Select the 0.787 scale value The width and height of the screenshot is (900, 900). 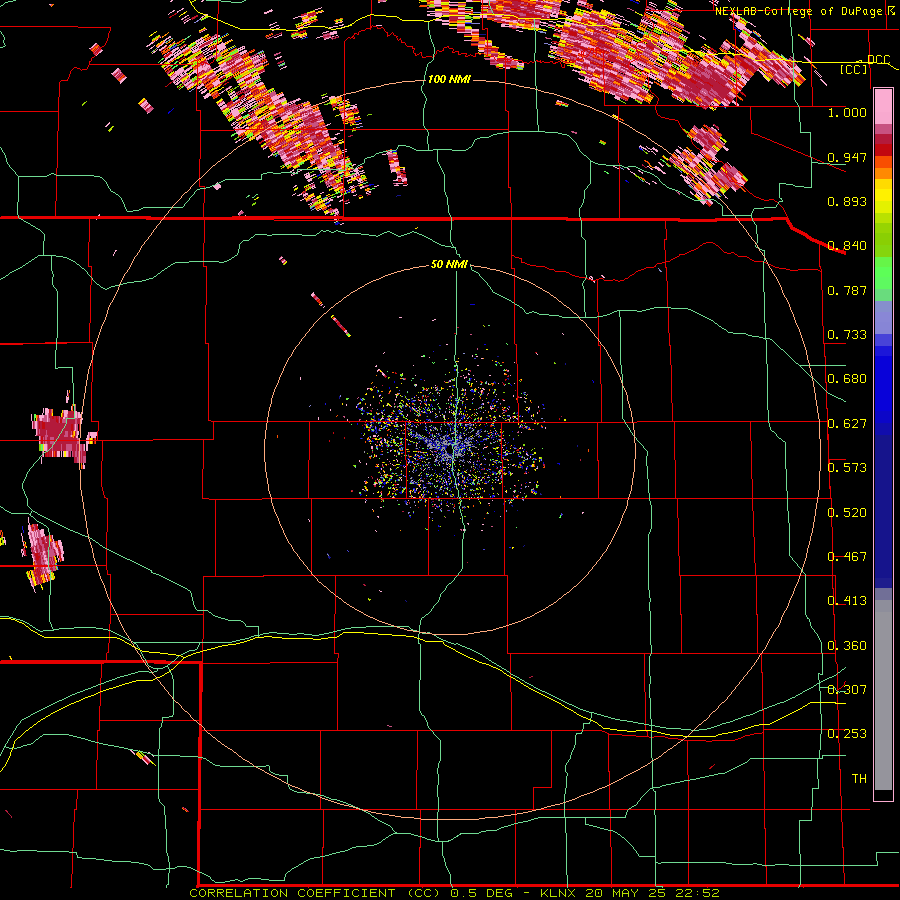(847, 290)
